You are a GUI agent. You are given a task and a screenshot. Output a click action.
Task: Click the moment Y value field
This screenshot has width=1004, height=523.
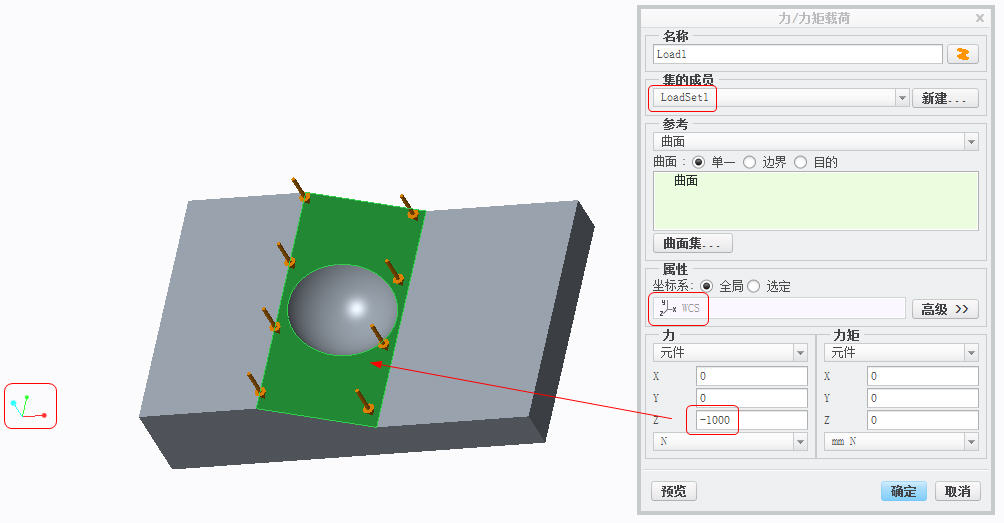point(923,398)
